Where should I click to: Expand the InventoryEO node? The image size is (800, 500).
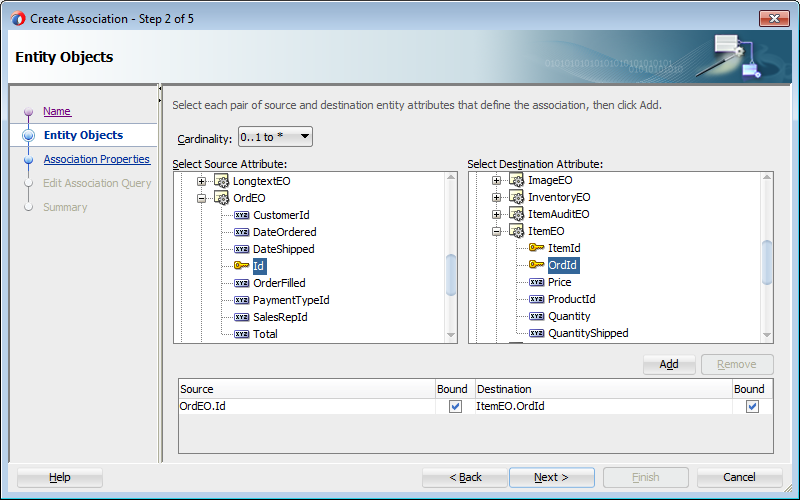pyautogui.click(x=496, y=197)
